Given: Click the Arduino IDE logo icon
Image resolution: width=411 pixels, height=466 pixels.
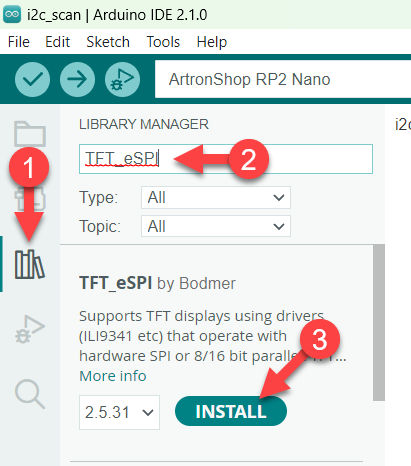Looking at the screenshot, I should click(x=12, y=14).
